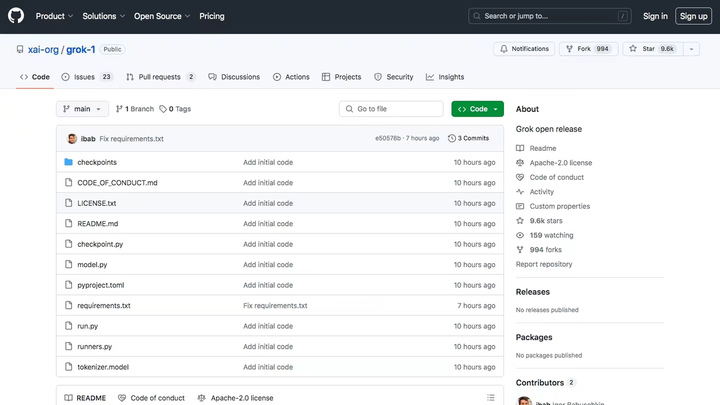Open LICENSE.txt file
The width and height of the screenshot is (720, 405).
pyautogui.click(x=96, y=203)
